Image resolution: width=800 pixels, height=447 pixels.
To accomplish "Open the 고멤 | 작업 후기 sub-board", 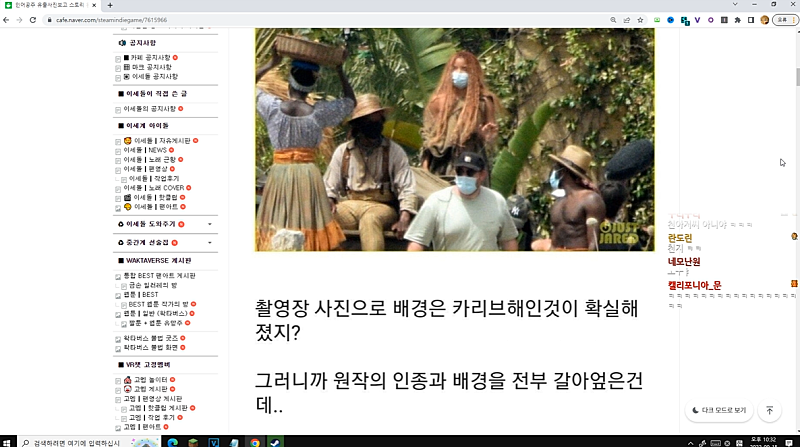I will [152, 417].
